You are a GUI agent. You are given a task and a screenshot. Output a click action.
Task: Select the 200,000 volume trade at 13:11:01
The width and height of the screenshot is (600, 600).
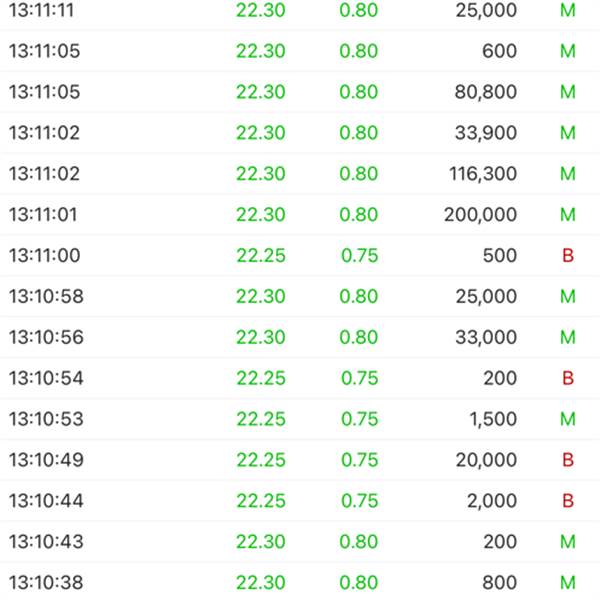click(x=300, y=215)
